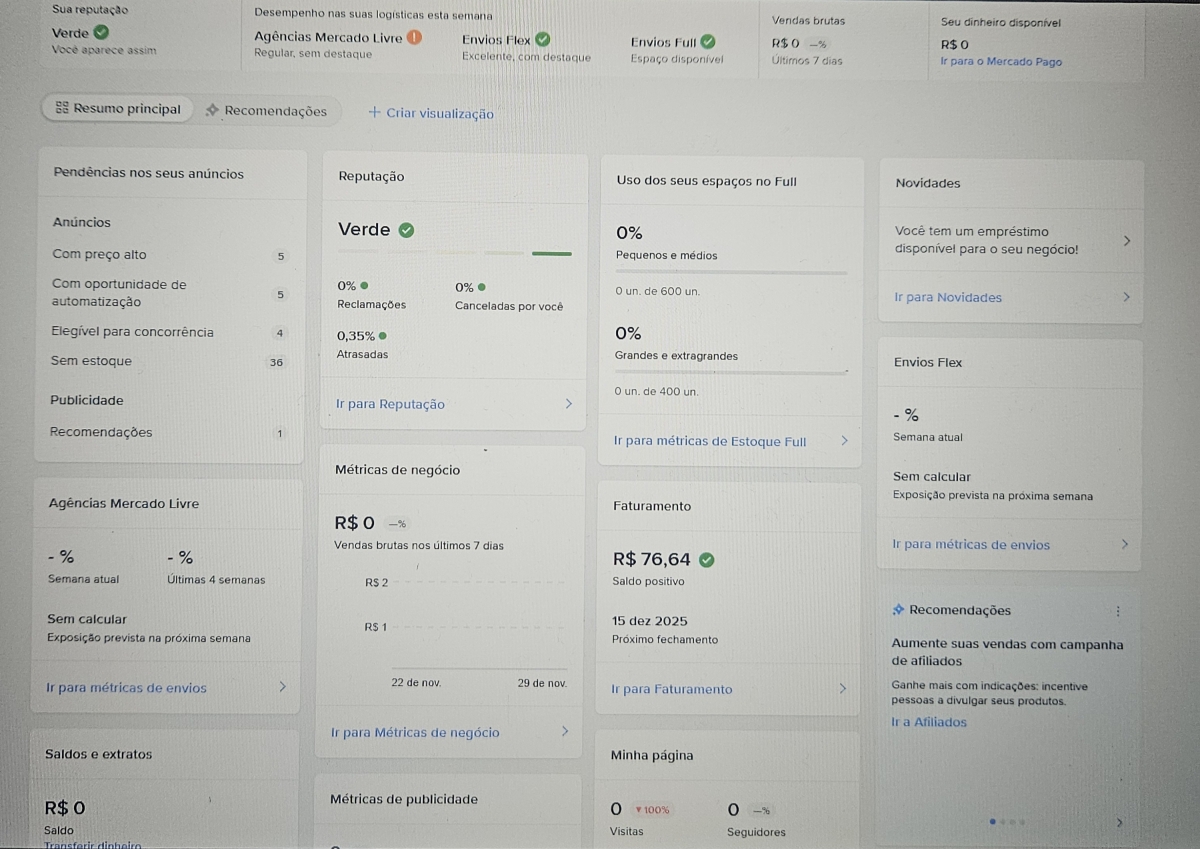
Task: Click the carousel next arrow at bottom right
Action: pos(1120,821)
